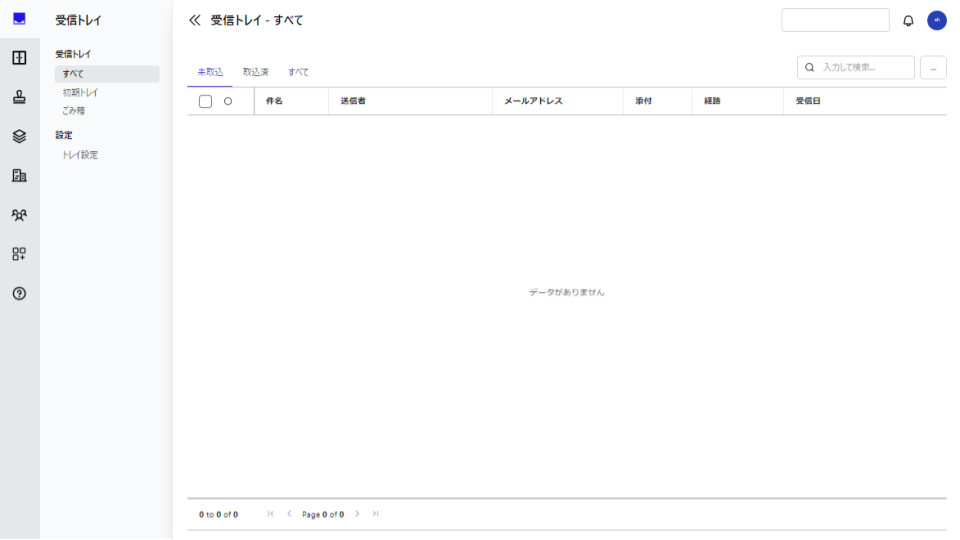
Task: Select 初期トレイ in sidebar
Action: (80, 92)
